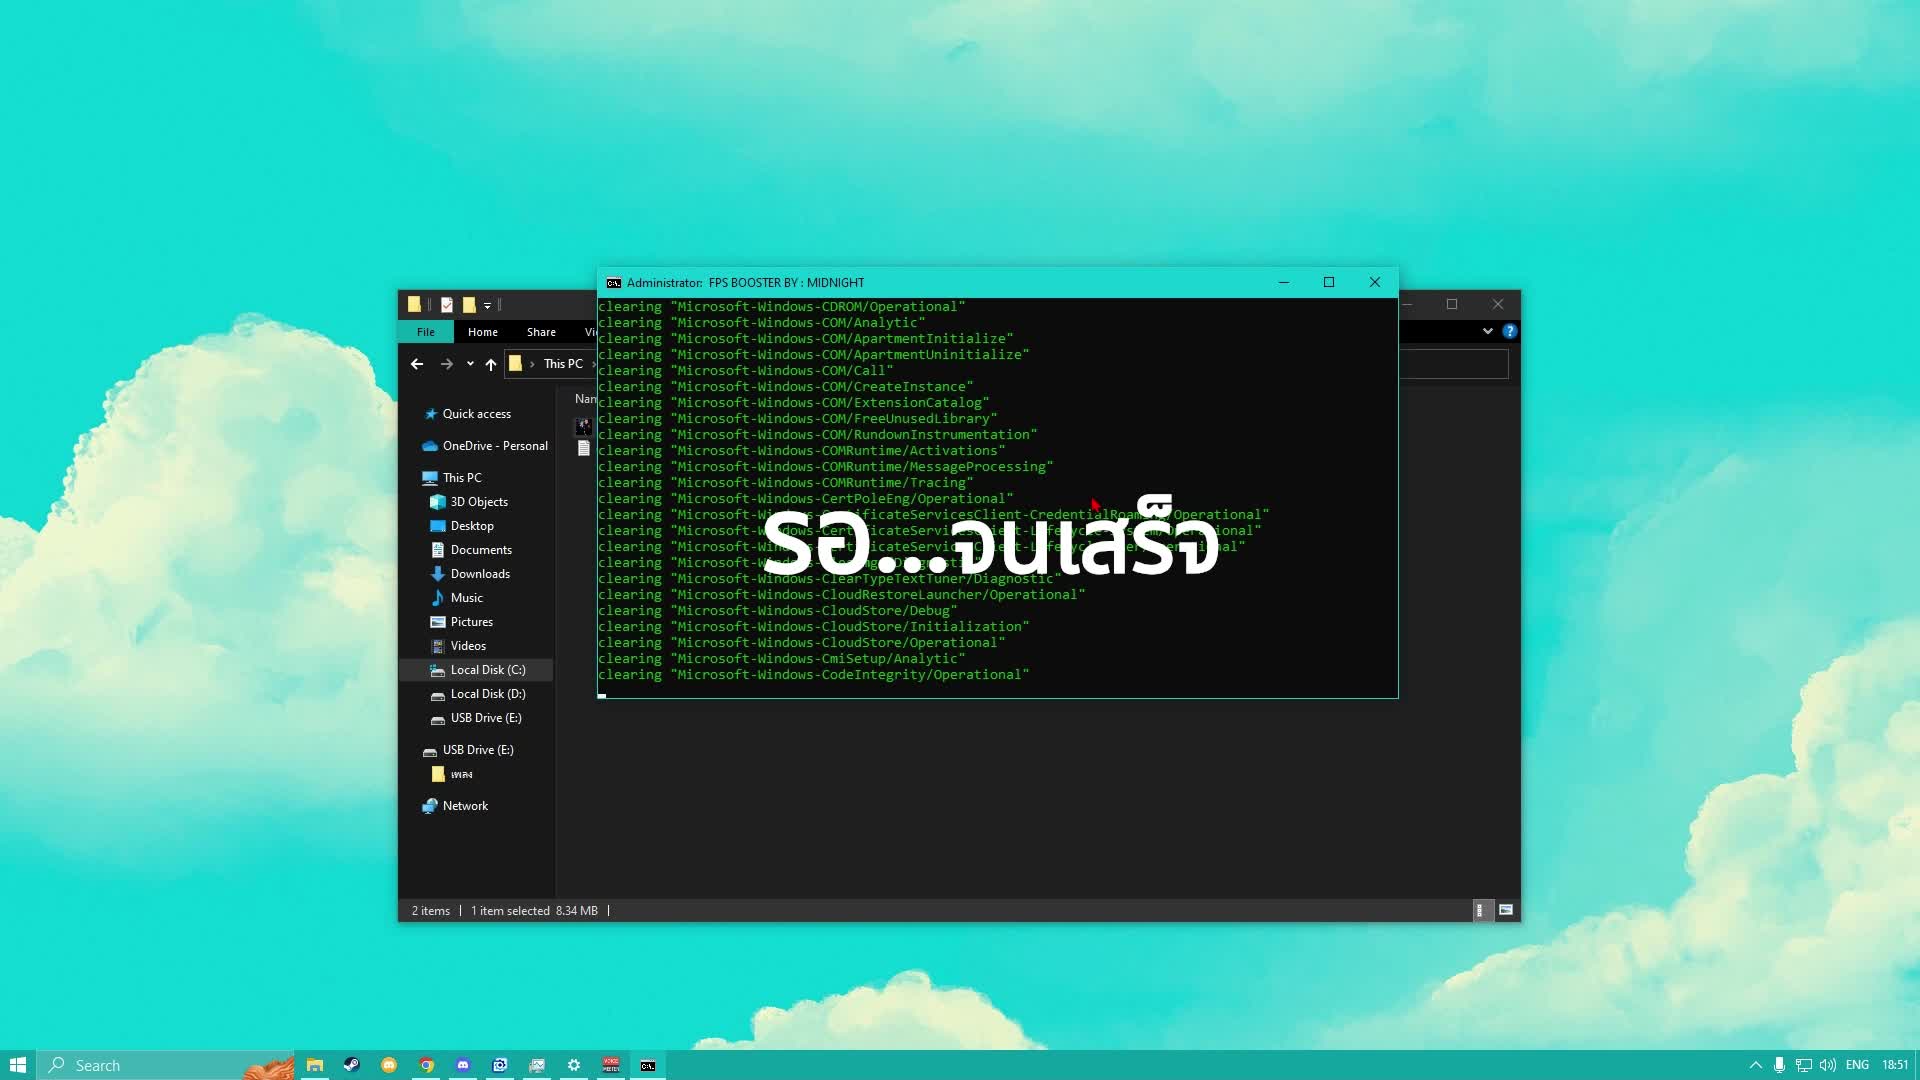
Task: Go back with the Explorer back arrow
Action: [x=417, y=364]
